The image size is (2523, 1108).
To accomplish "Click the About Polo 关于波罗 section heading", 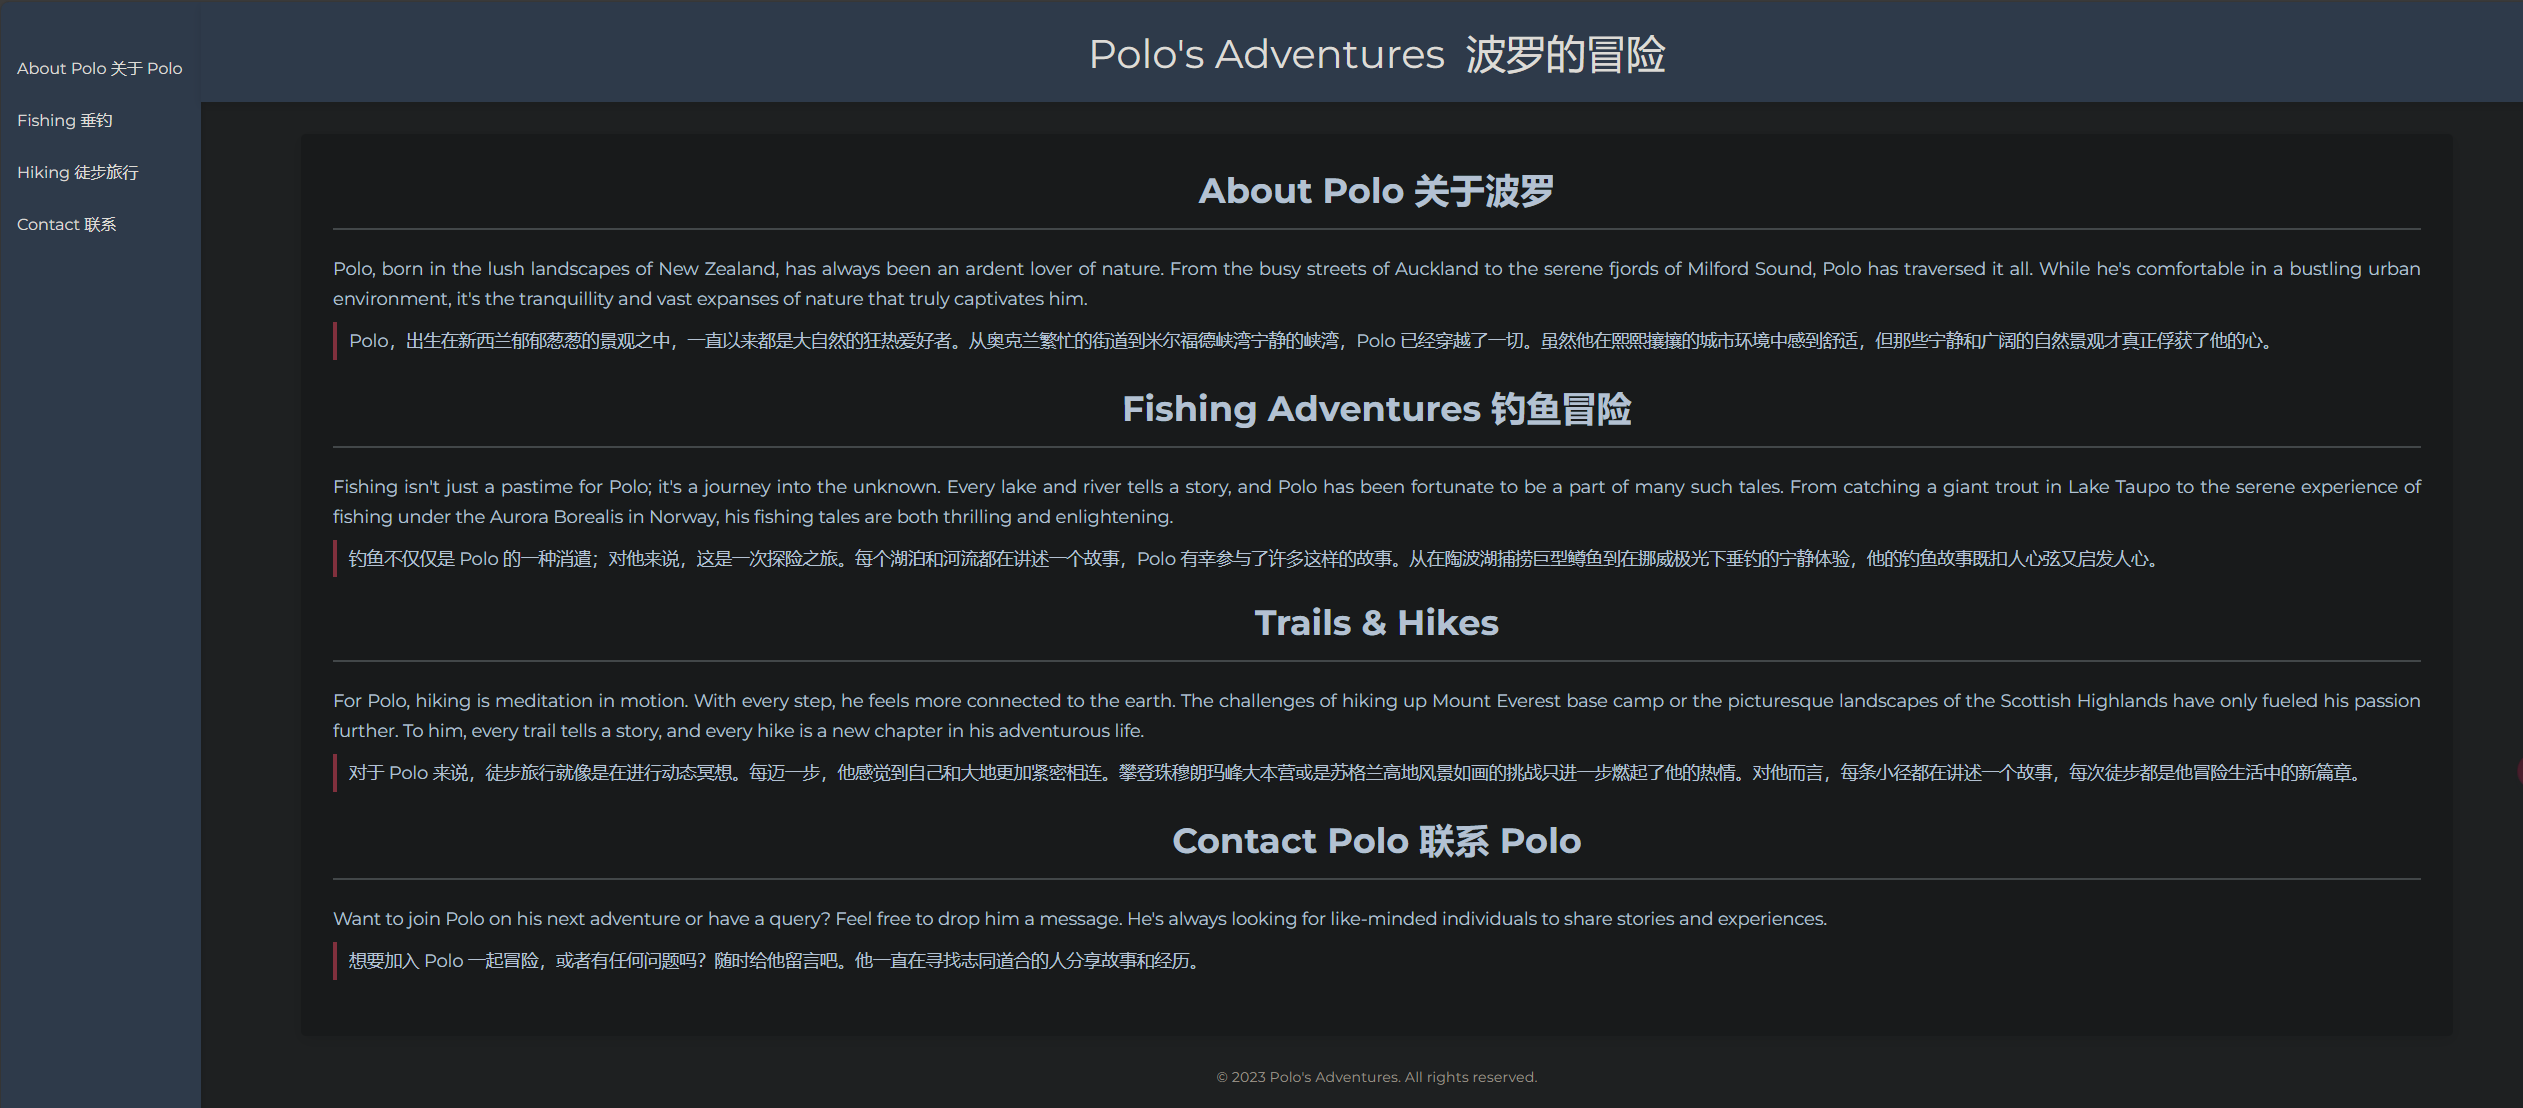I will [1376, 191].
